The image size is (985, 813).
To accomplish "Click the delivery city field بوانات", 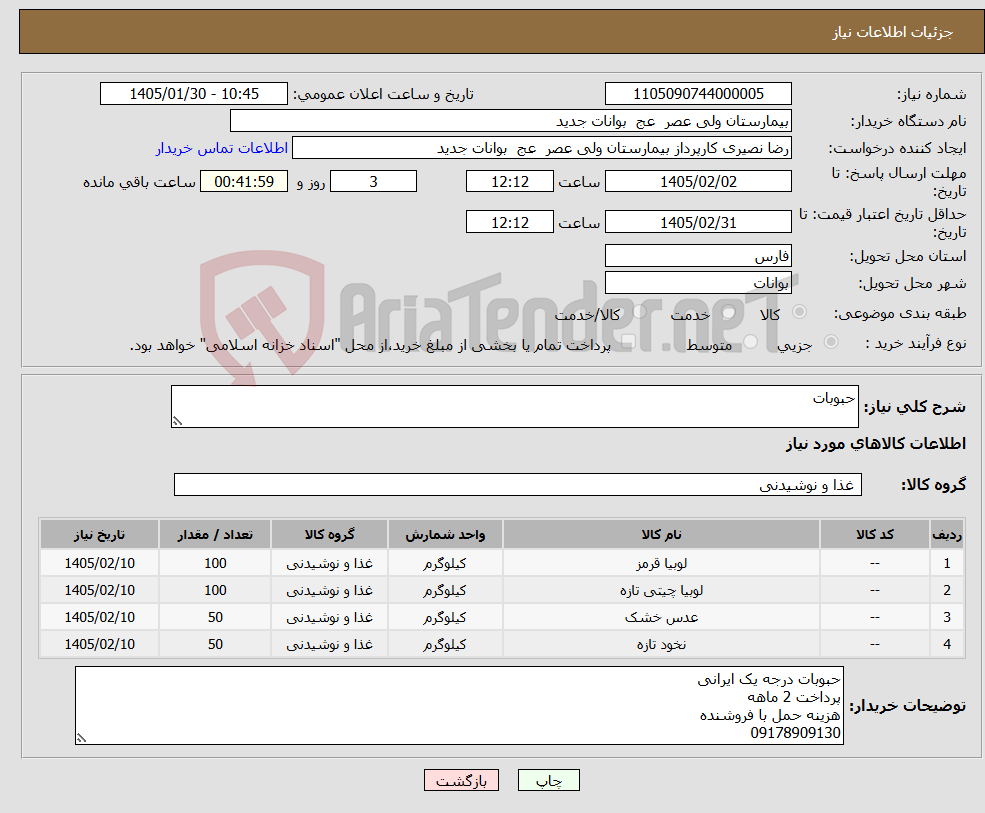I will tap(698, 283).
